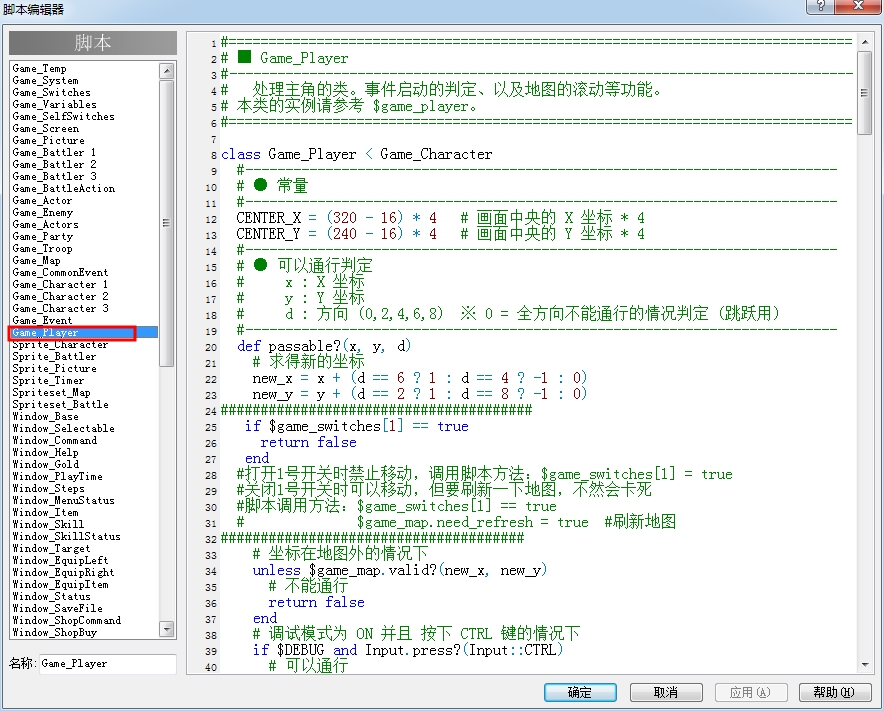
Task: Click the help question mark title button
Action: click(820, 6)
